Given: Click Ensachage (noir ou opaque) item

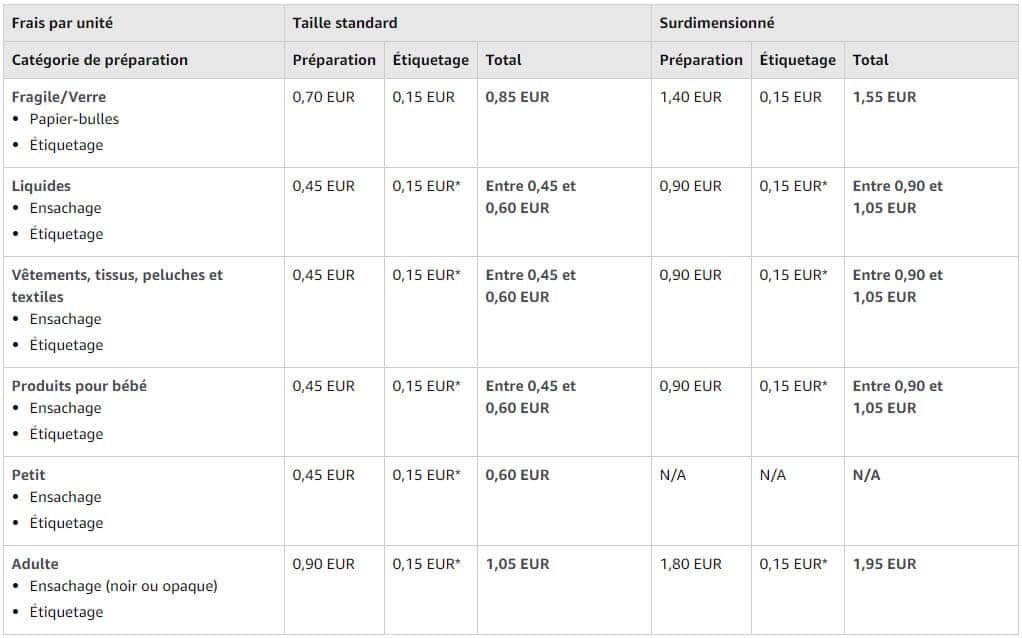Looking at the screenshot, I should coord(124,587).
